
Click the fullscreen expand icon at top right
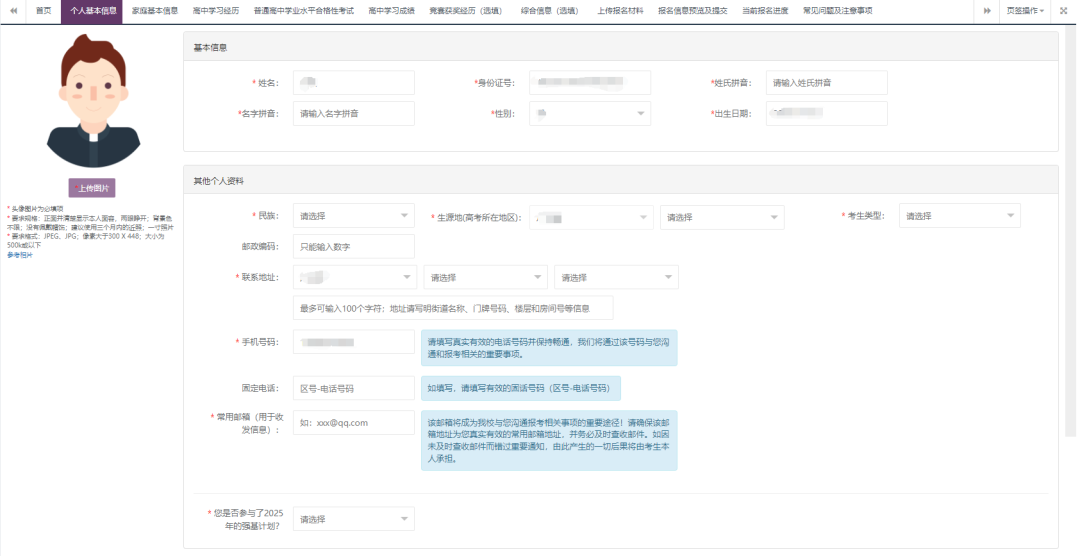point(1063,11)
